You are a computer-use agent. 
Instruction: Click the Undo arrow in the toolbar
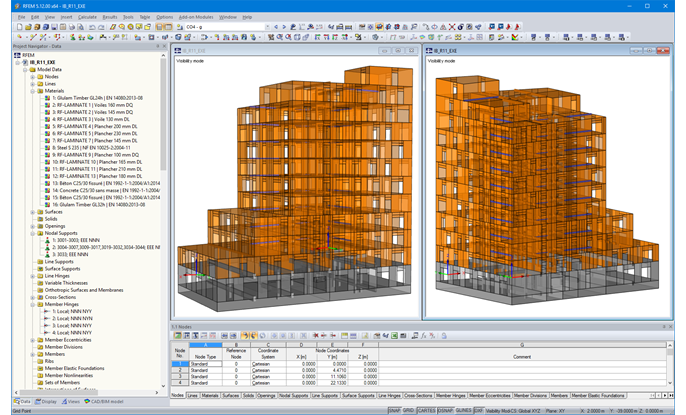tap(92, 27)
